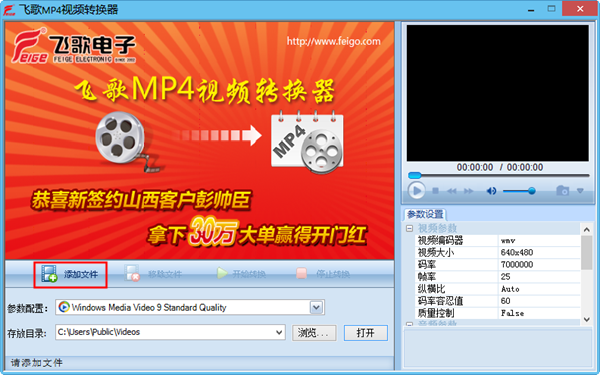Click the 请添加文件 status bar text
Viewport: 600px width, 375px height.
[x=37, y=362]
